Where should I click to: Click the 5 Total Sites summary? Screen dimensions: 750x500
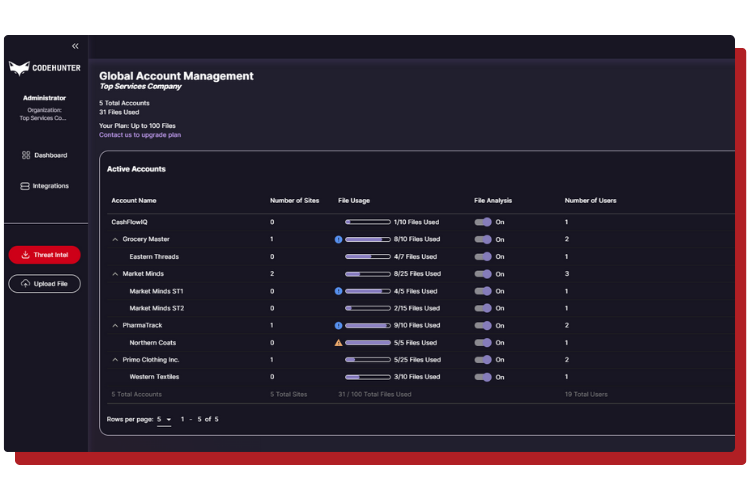288,394
